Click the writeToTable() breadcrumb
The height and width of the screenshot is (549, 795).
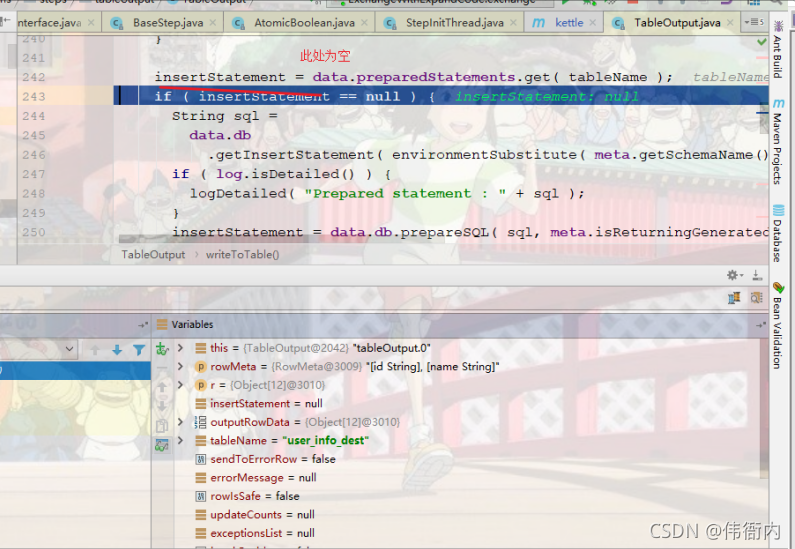pyautogui.click(x=242, y=254)
